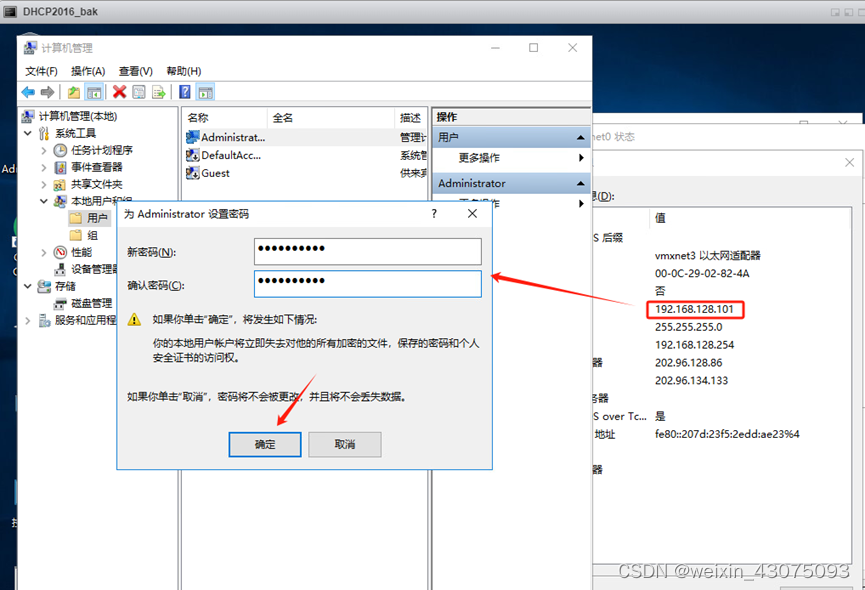Click the 存储 storage icon
The width and height of the screenshot is (865, 590).
(44, 286)
